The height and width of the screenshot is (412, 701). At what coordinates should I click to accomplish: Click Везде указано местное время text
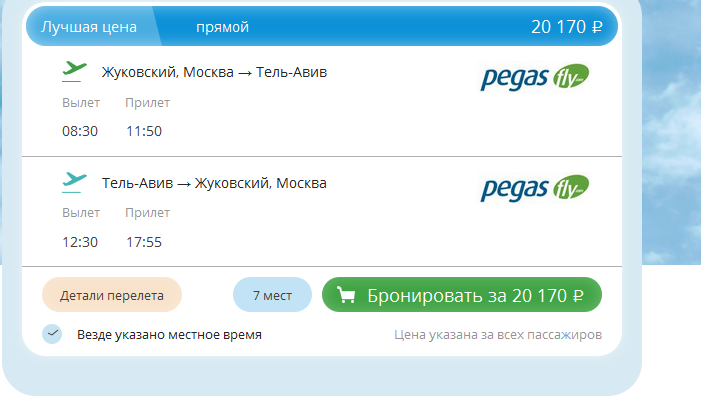(x=169, y=334)
